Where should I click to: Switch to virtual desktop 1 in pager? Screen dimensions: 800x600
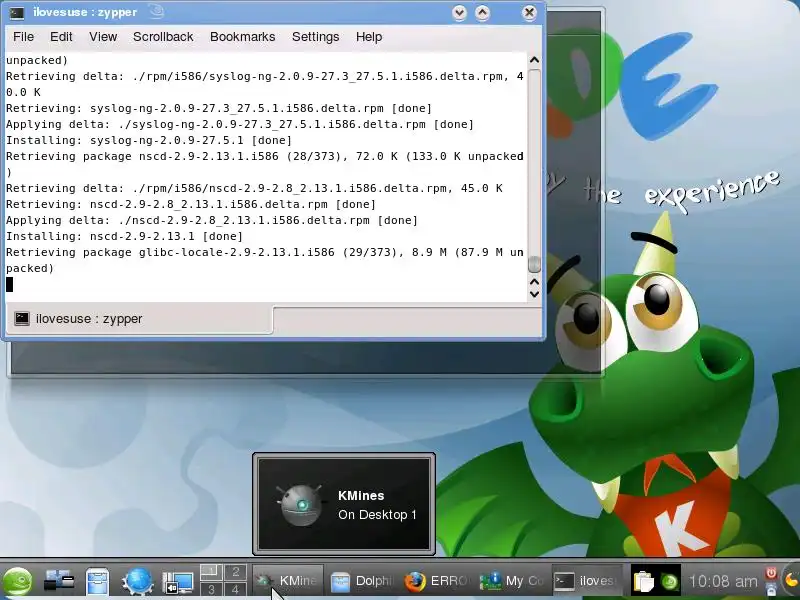click(211, 571)
